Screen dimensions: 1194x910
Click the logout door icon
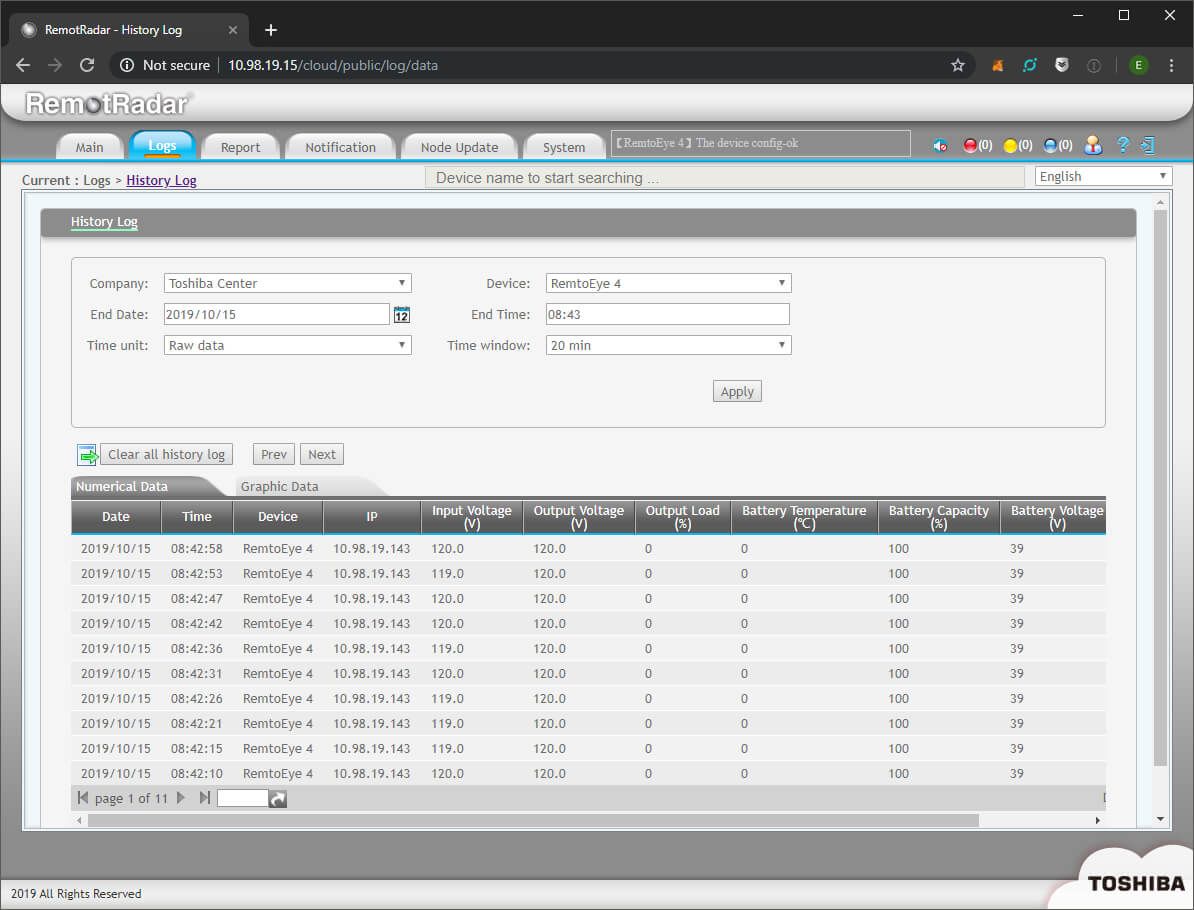coord(1148,146)
